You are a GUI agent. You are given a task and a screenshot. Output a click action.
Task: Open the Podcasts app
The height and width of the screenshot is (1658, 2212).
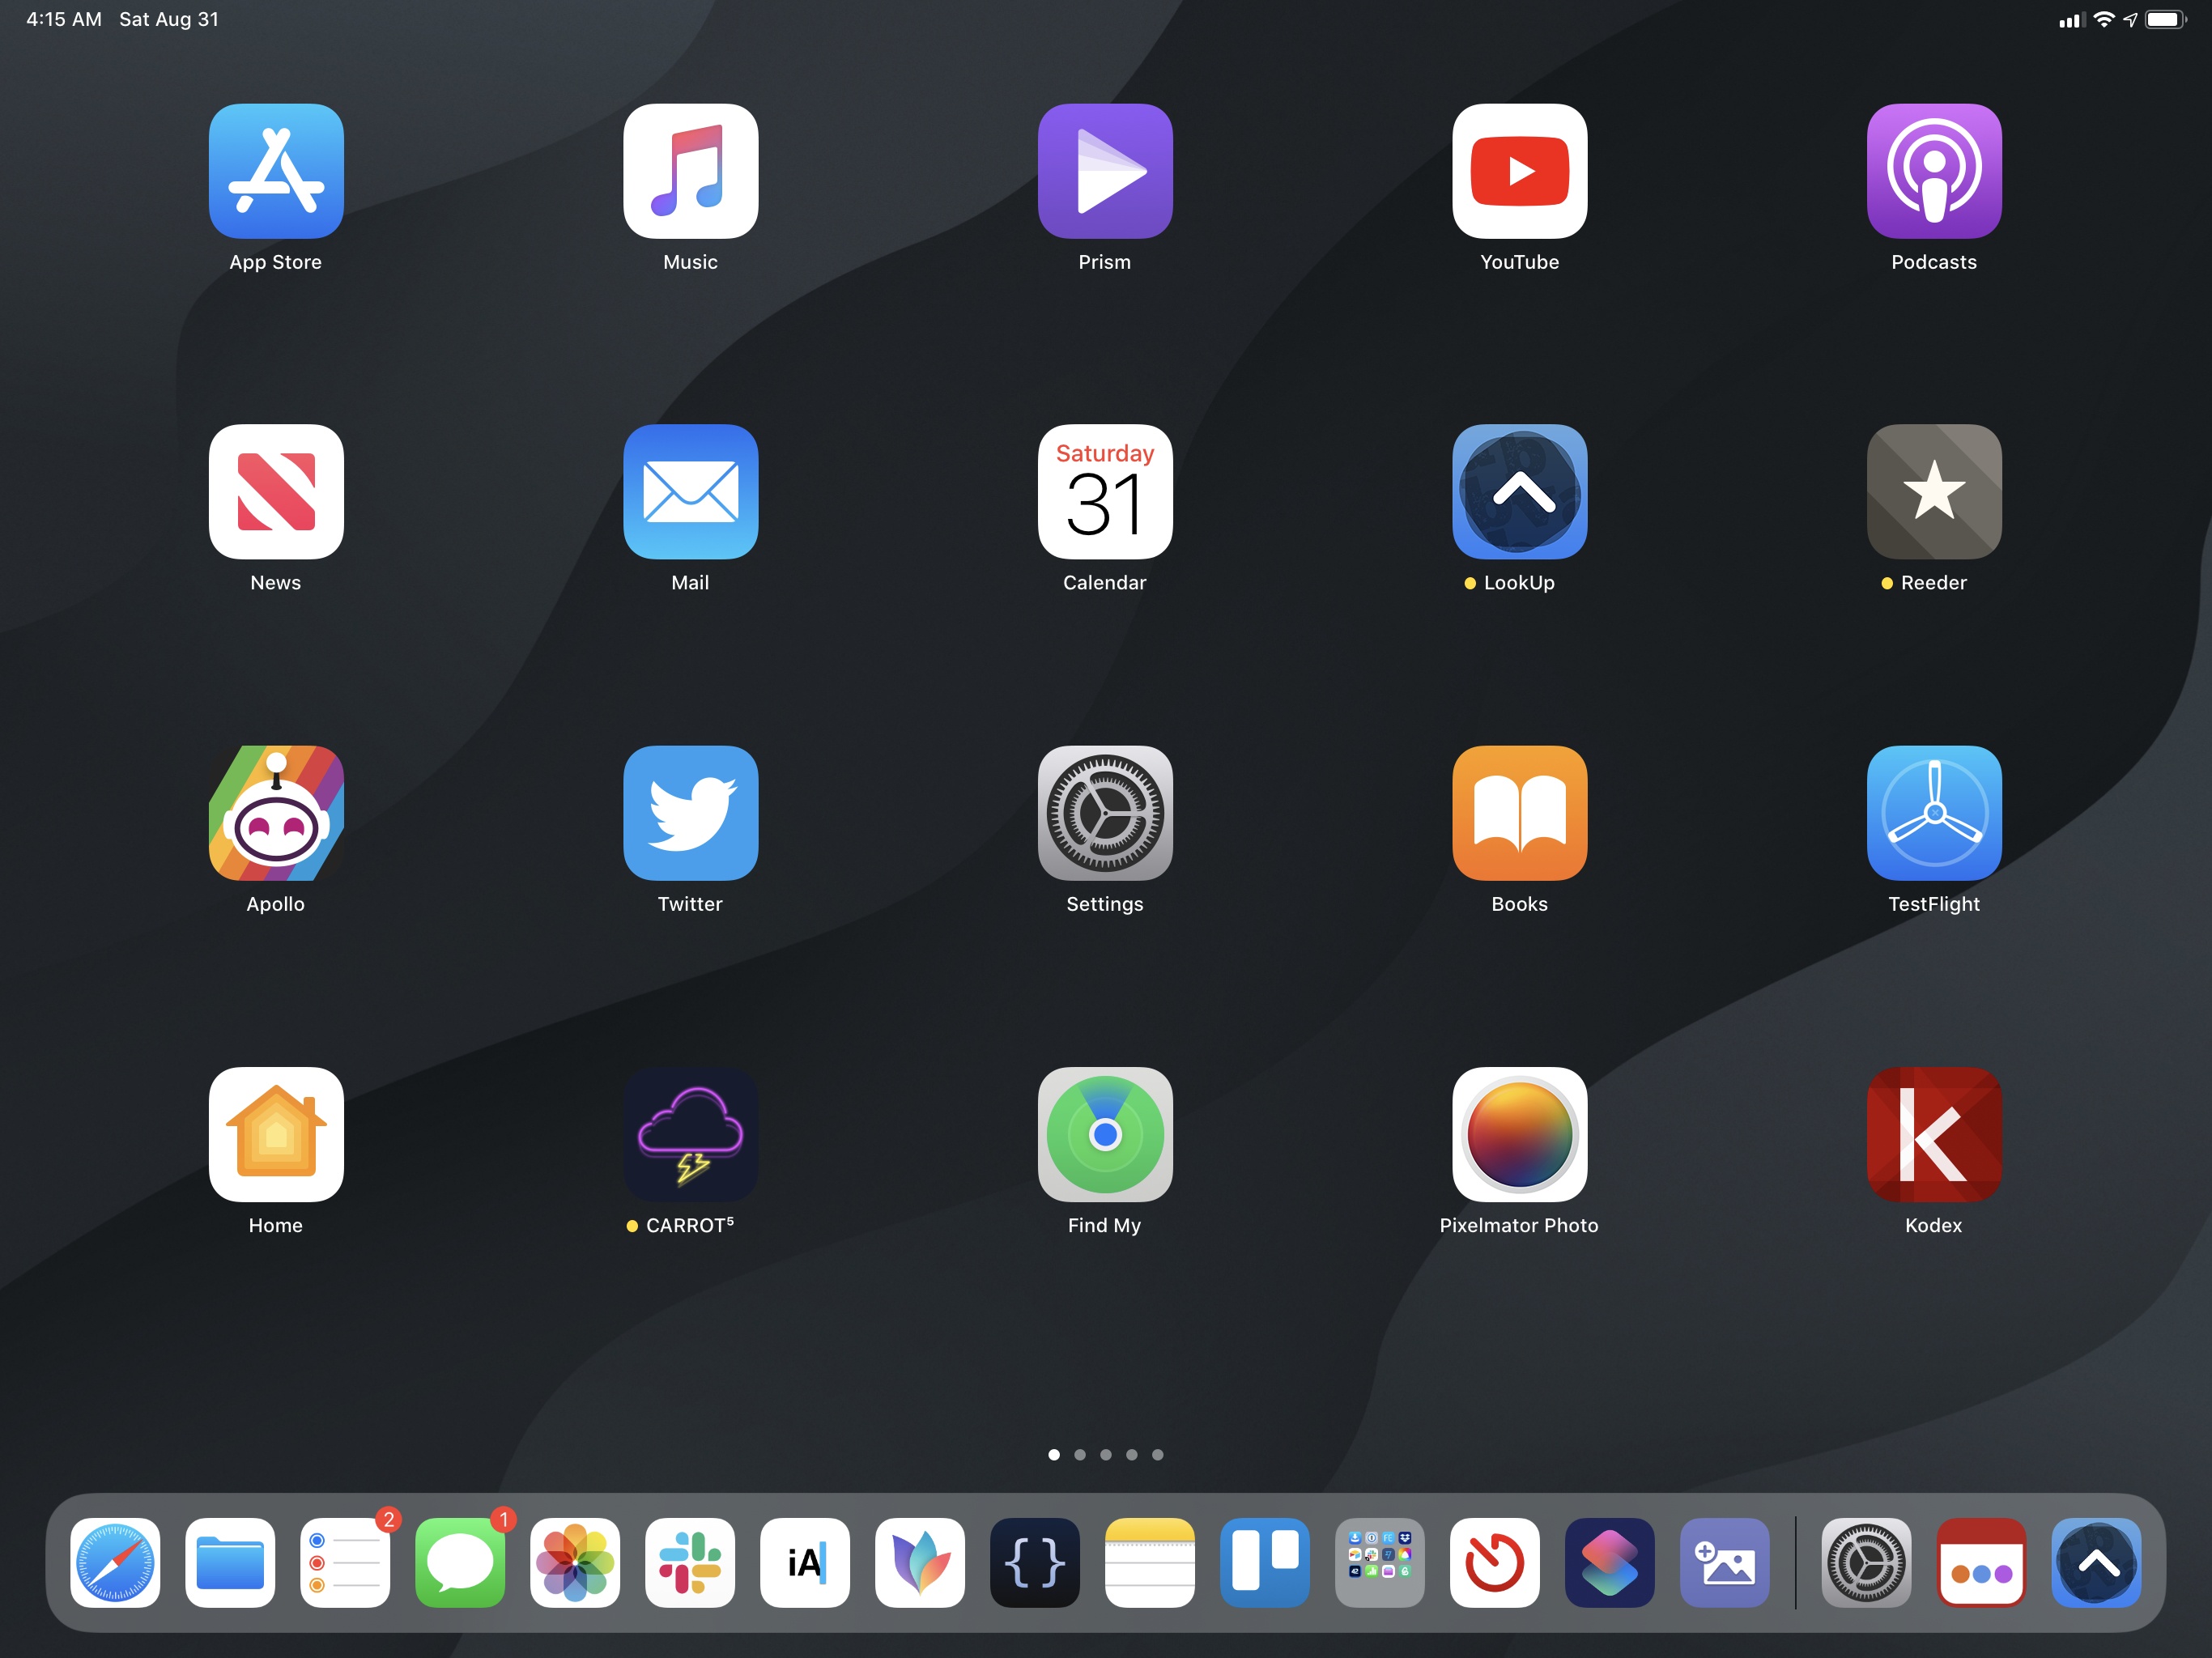[x=1934, y=171]
